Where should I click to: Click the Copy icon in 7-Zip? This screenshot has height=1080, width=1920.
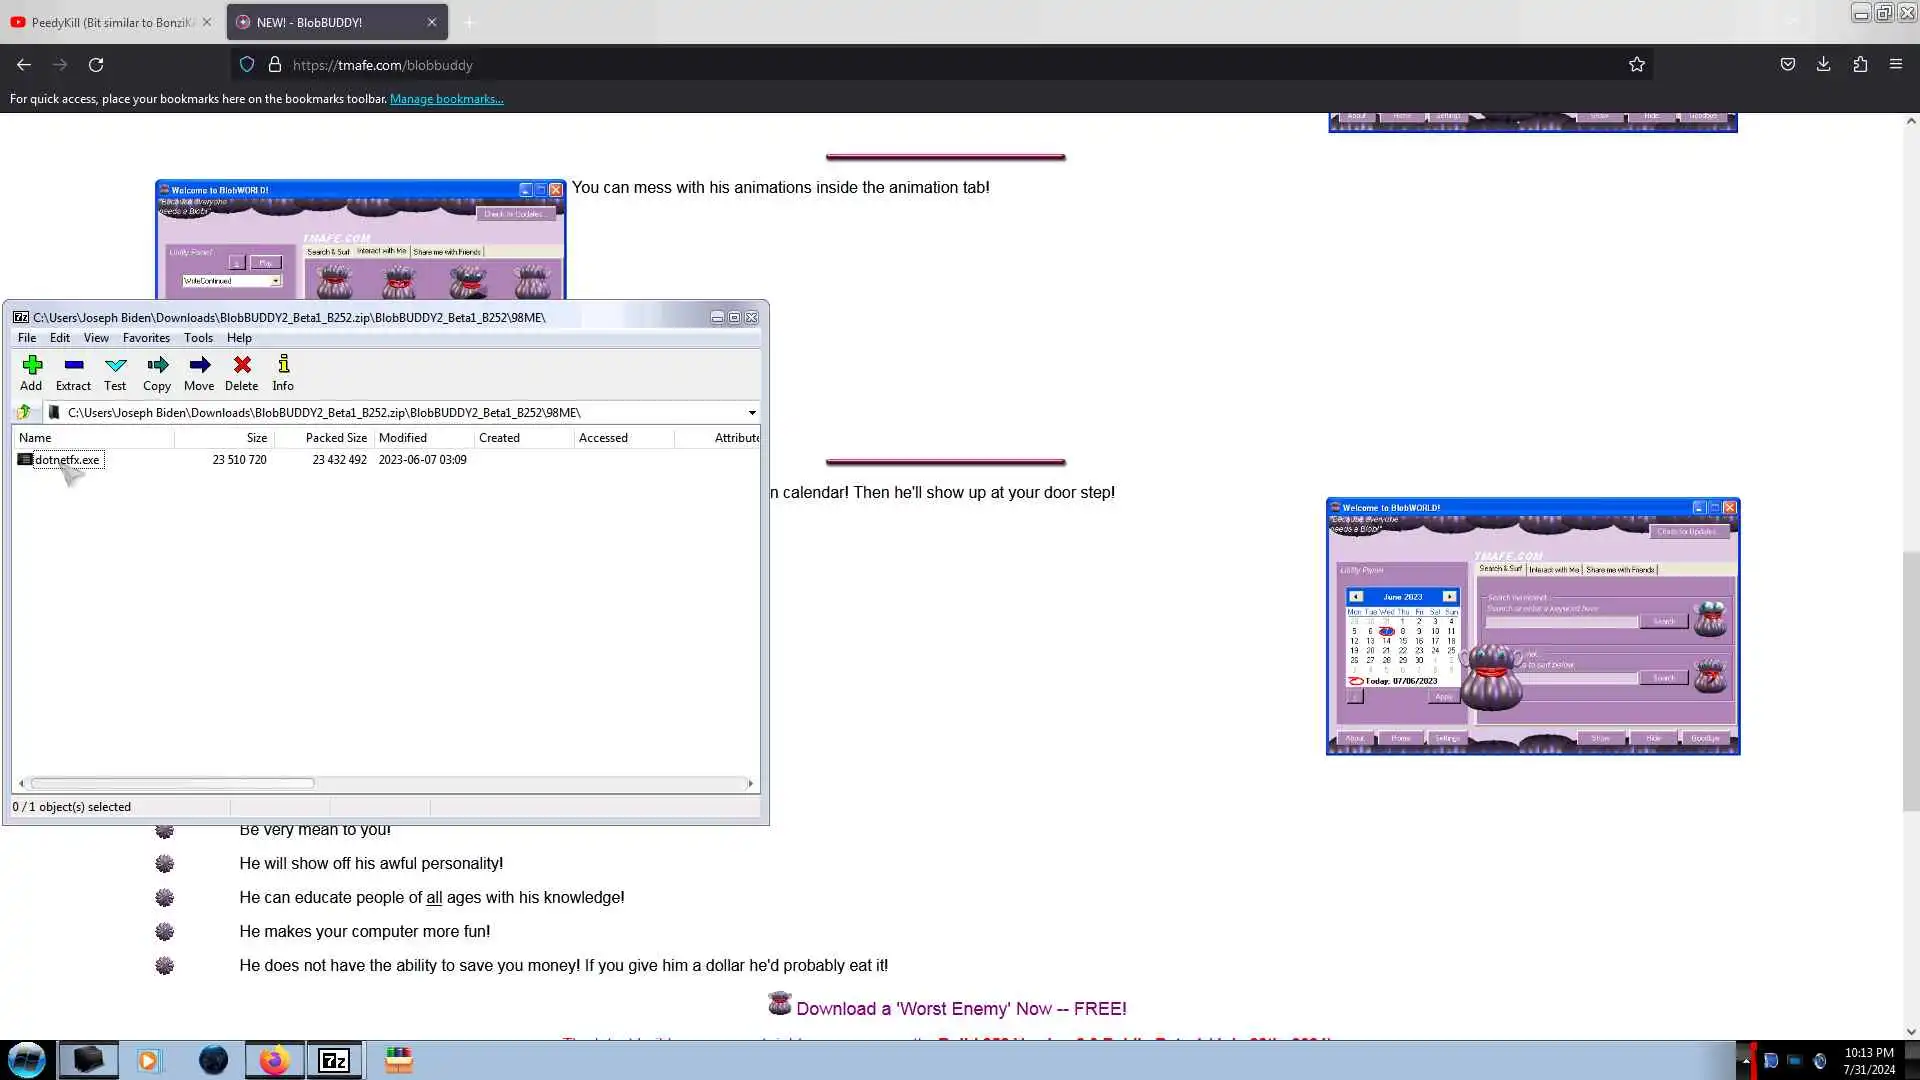point(157,372)
